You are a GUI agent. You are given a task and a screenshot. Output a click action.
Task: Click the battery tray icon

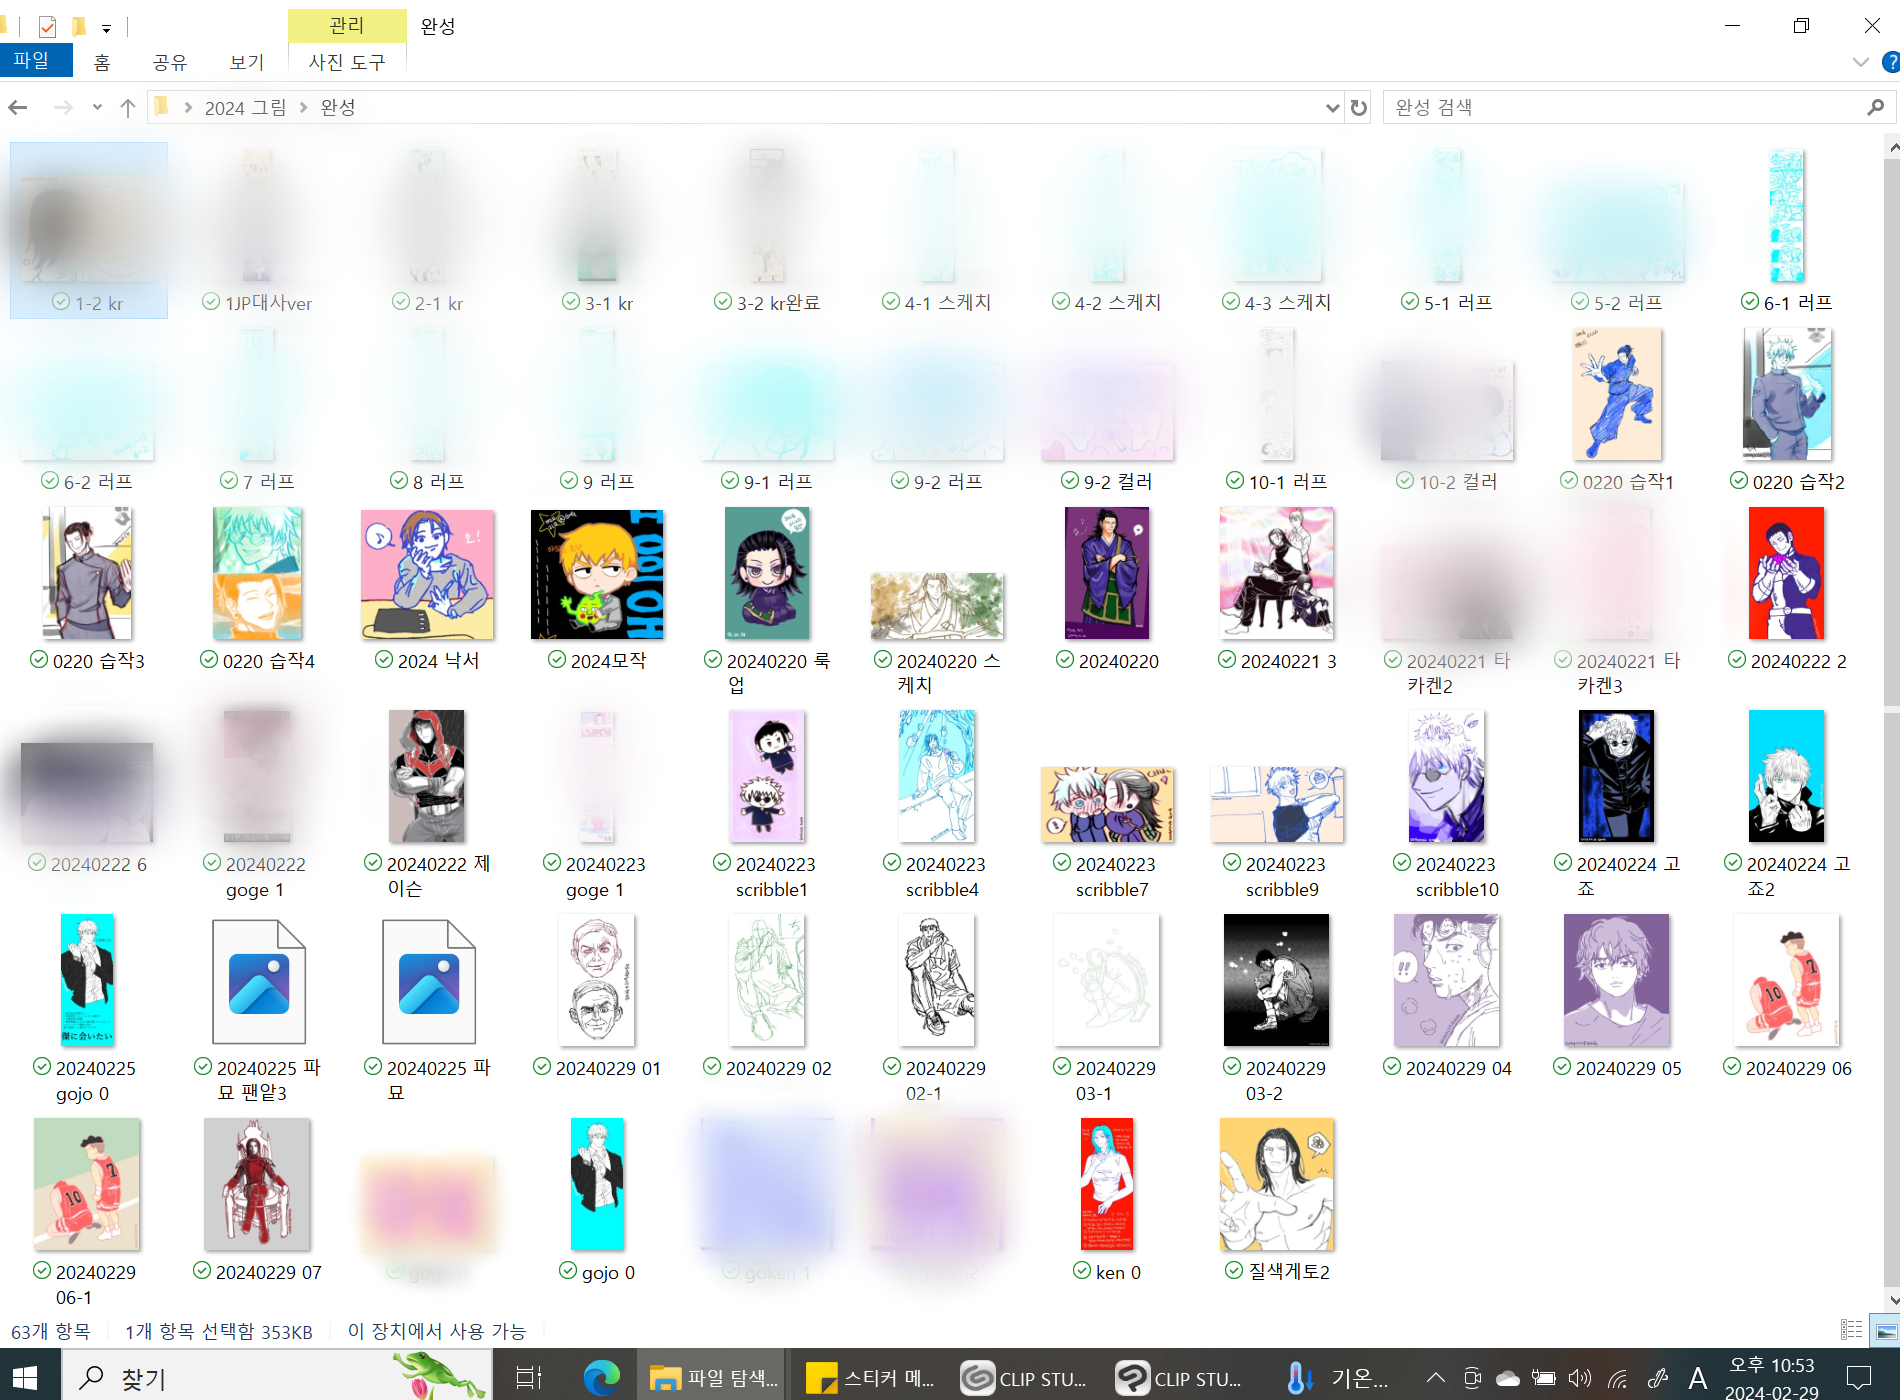(1543, 1379)
